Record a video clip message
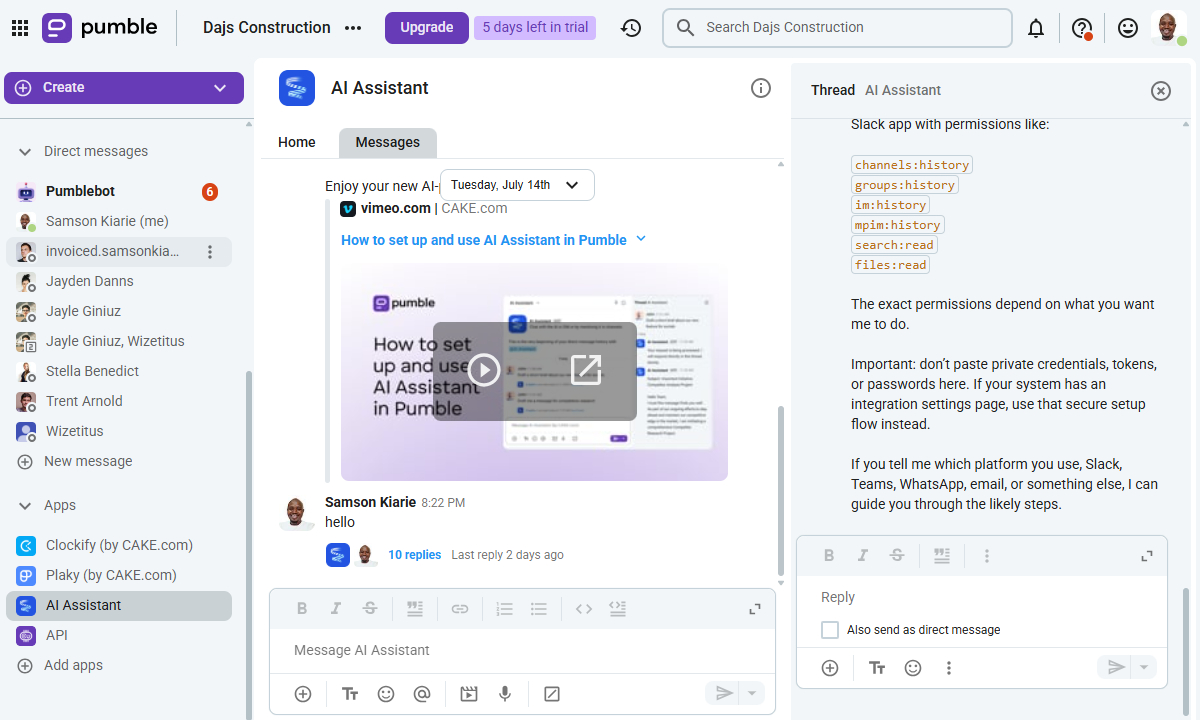Image resolution: width=1200 pixels, height=720 pixels. (x=469, y=693)
